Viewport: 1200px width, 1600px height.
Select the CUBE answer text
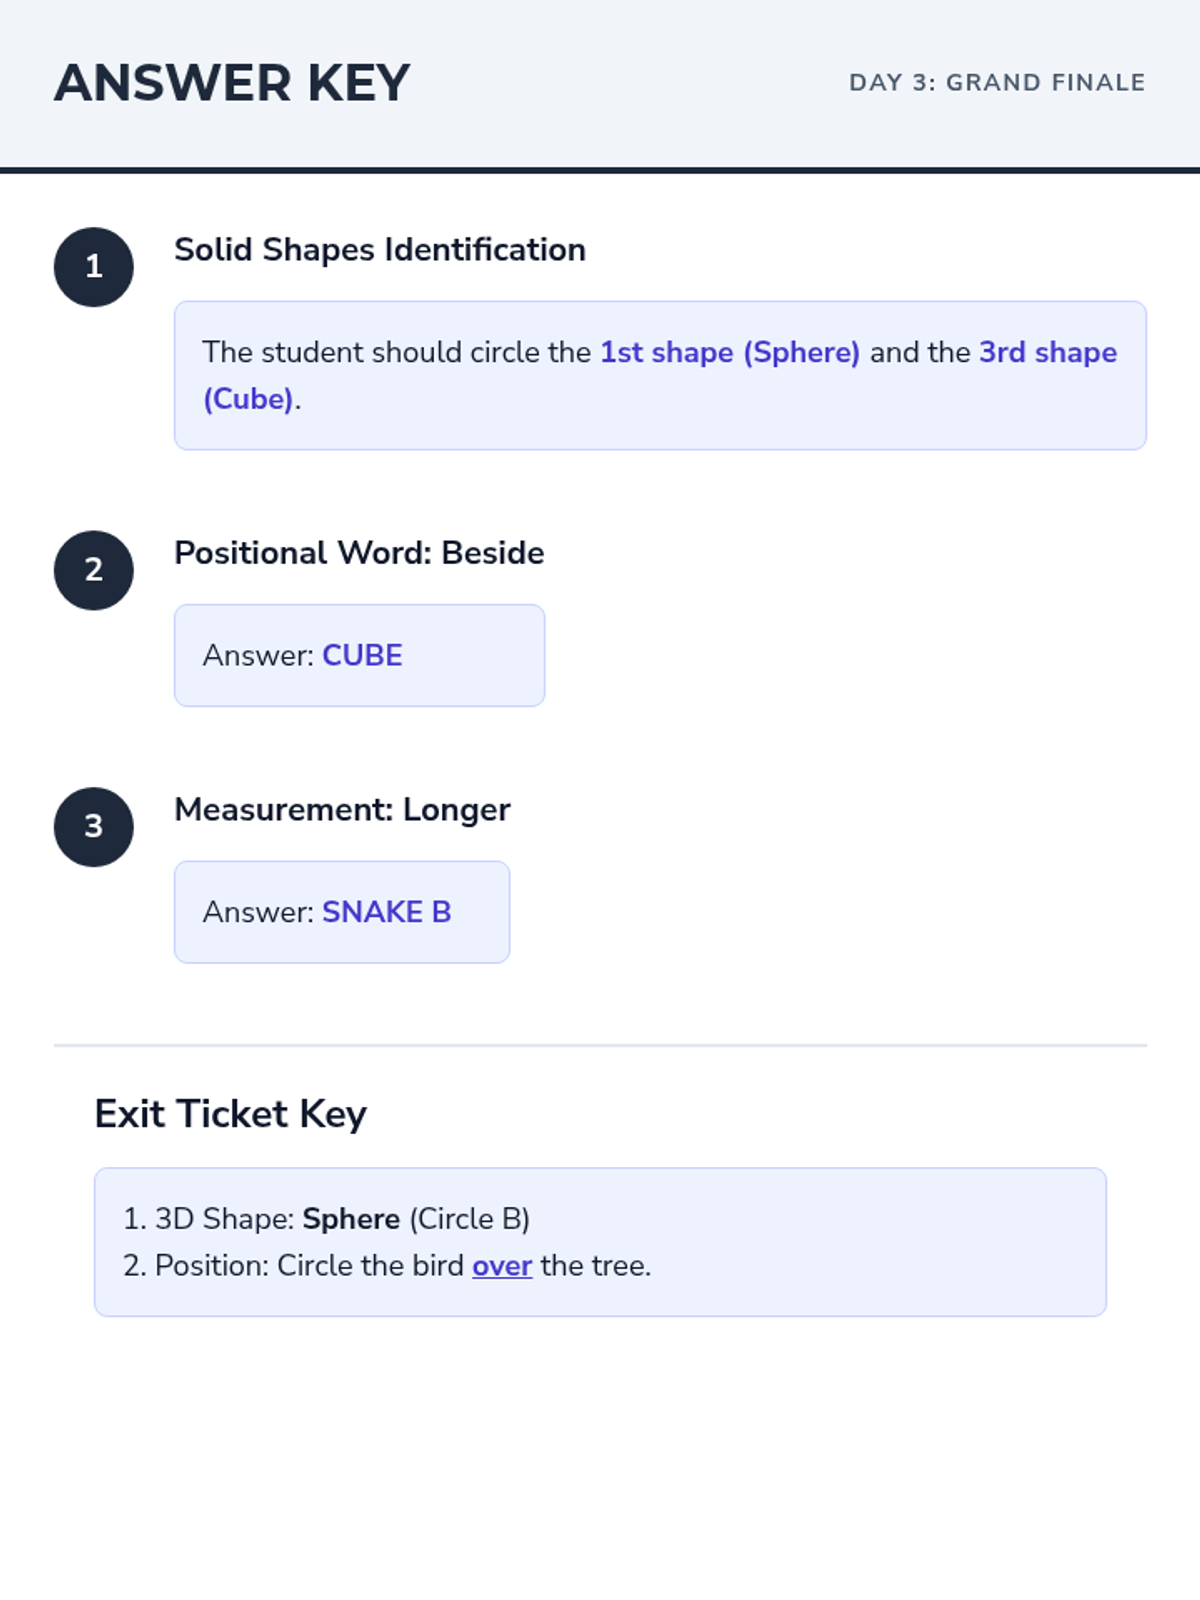pos(362,656)
